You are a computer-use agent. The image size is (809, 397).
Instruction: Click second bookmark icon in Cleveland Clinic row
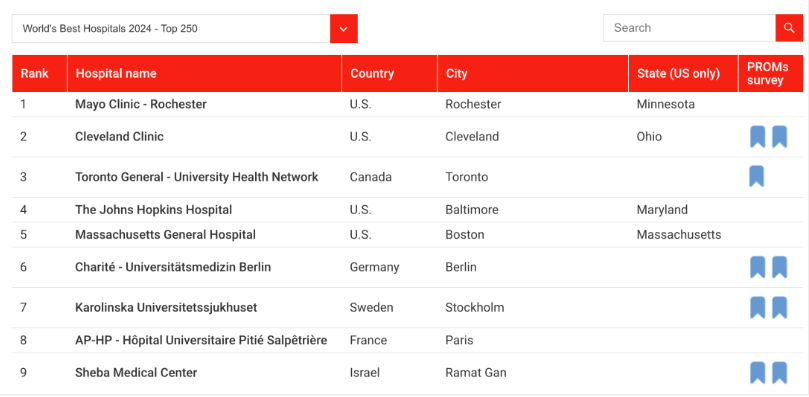780,137
